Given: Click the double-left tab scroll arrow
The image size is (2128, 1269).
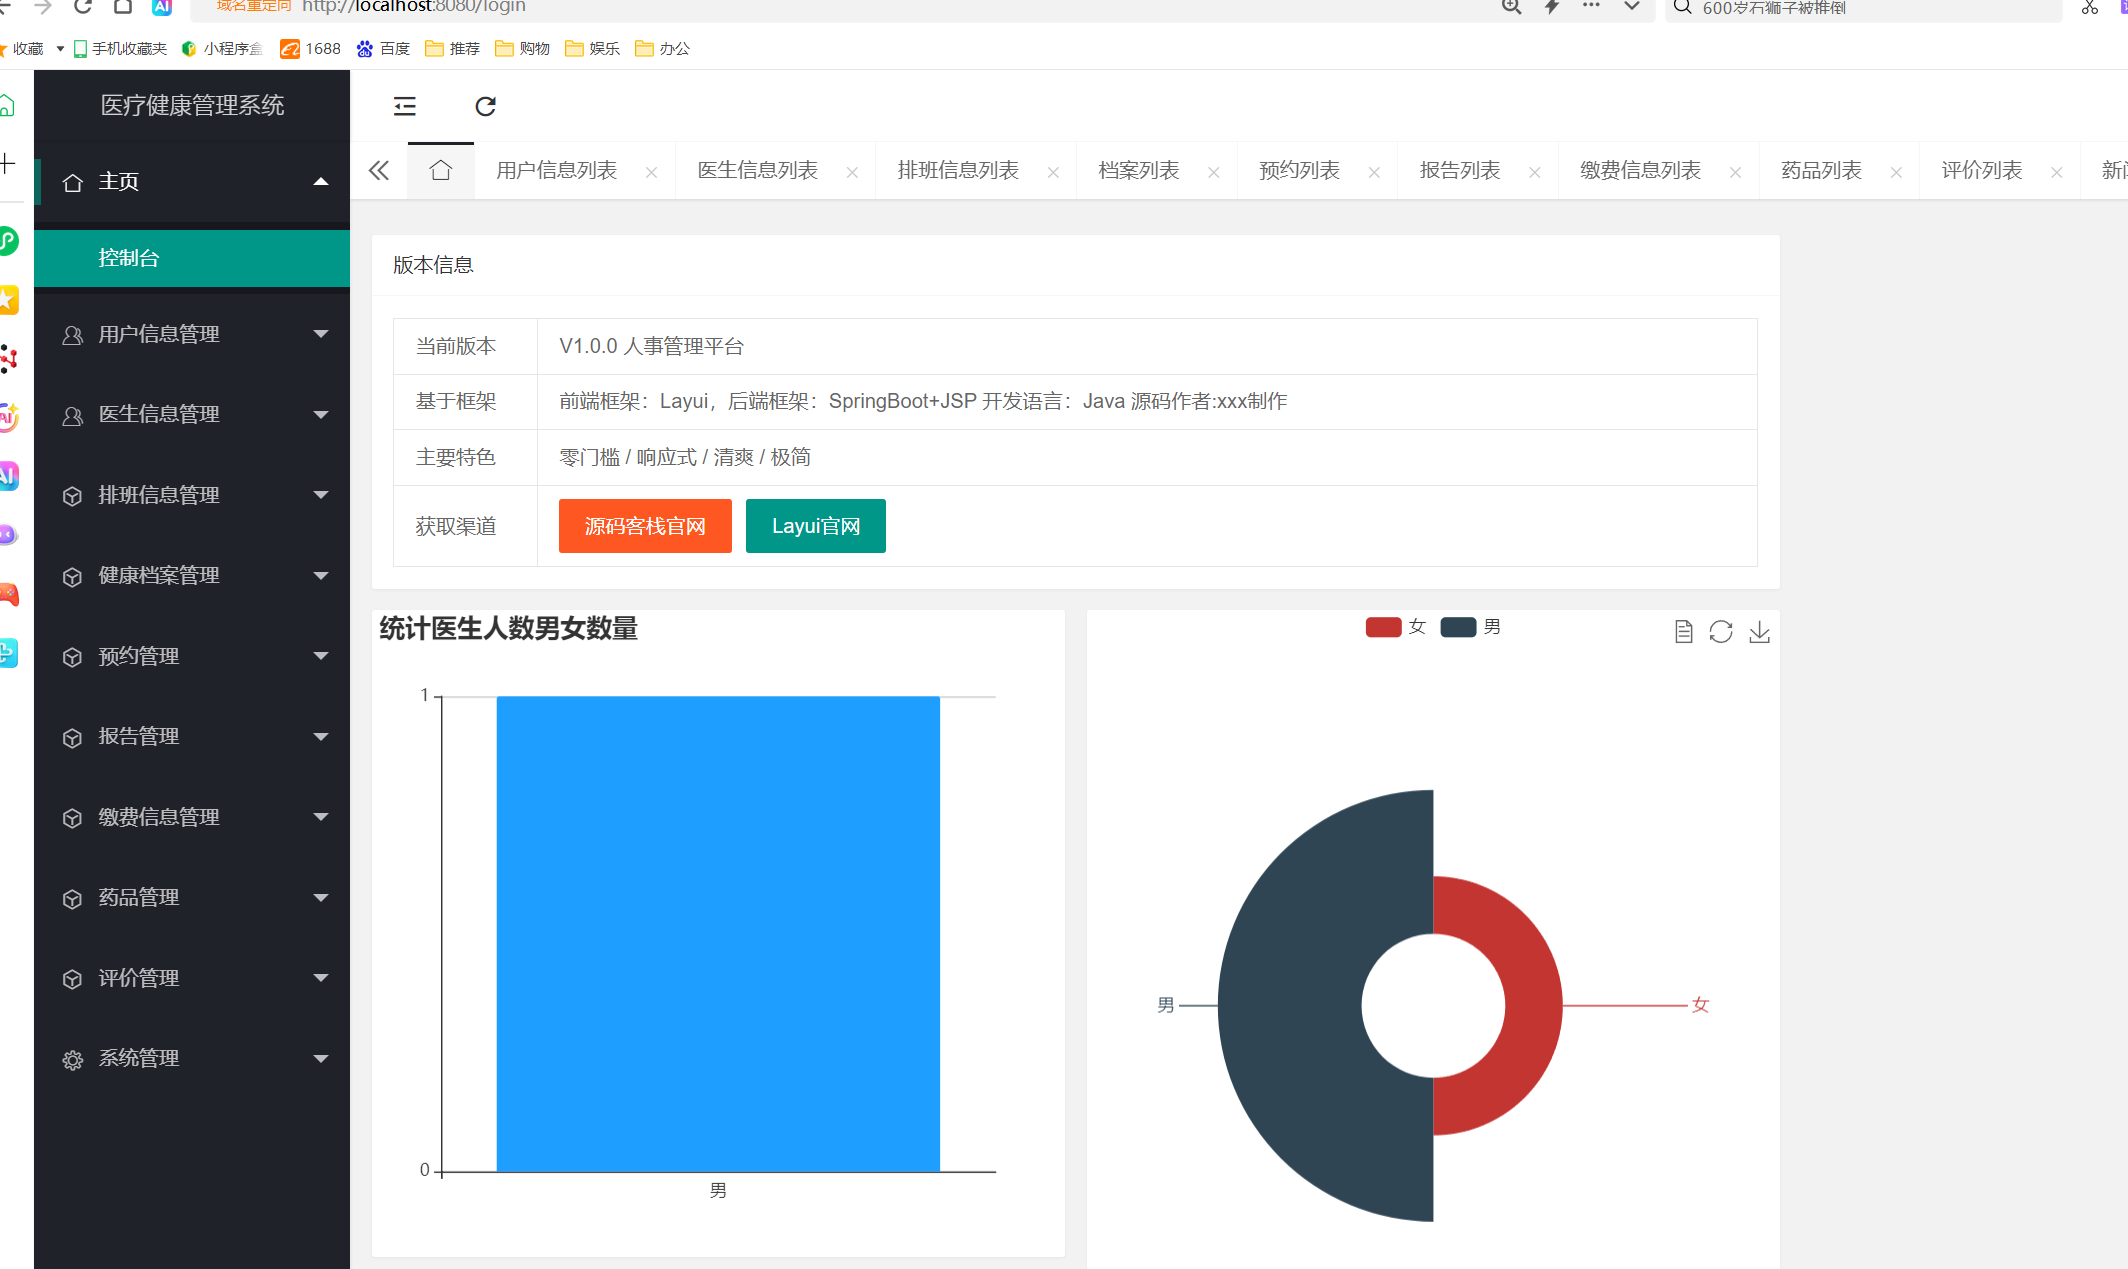Looking at the screenshot, I should click(379, 171).
